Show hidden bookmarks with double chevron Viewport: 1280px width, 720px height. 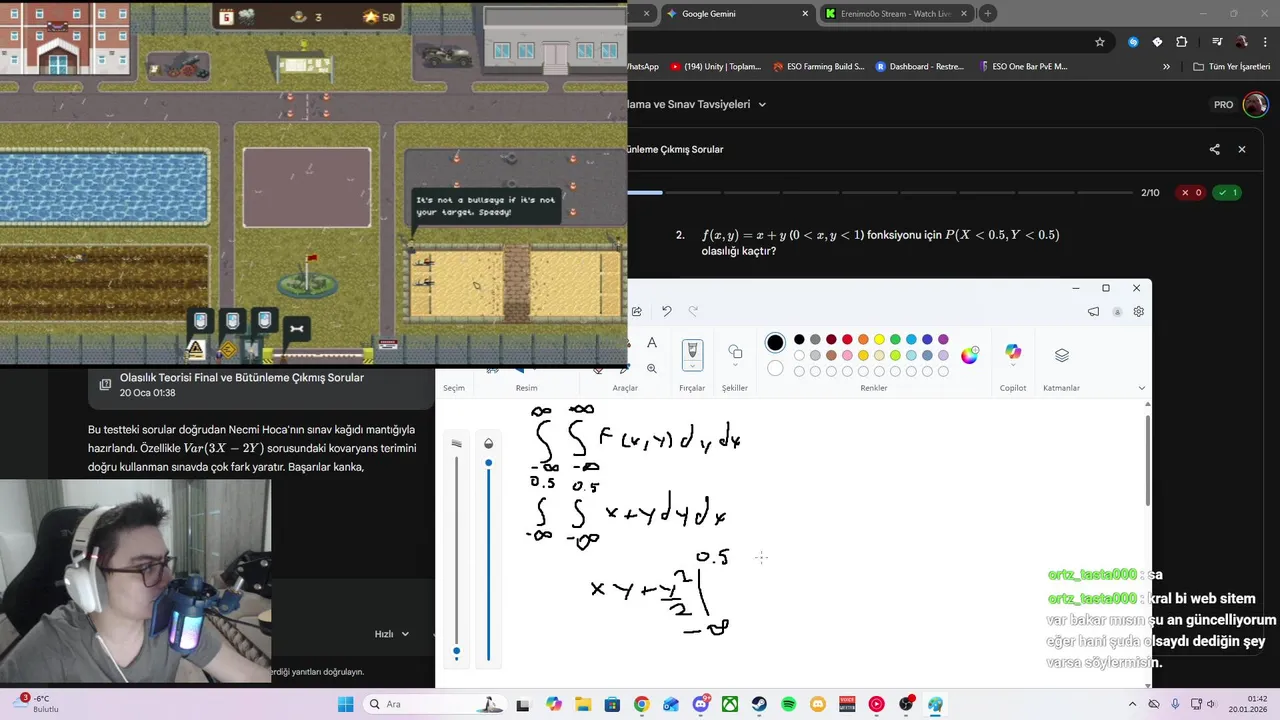point(1166,67)
